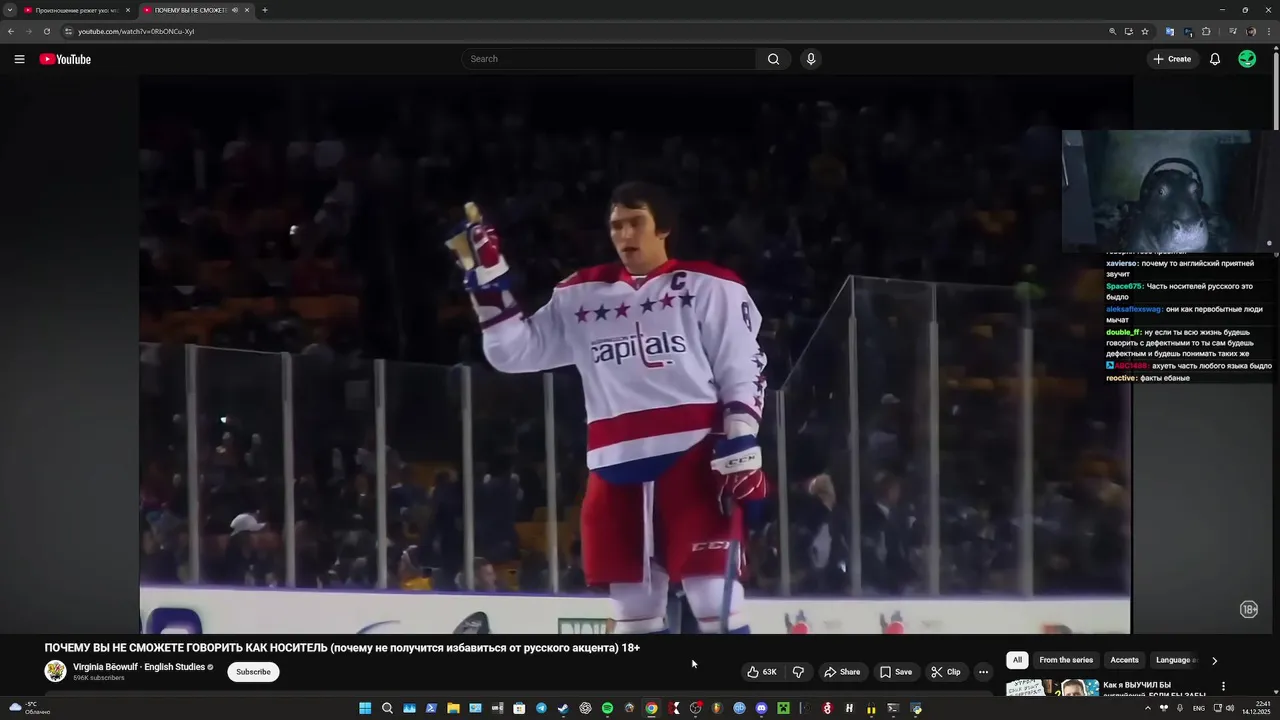The width and height of the screenshot is (1280, 720).
Task: Open the Chrome profile avatar
Action: (1251, 31)
